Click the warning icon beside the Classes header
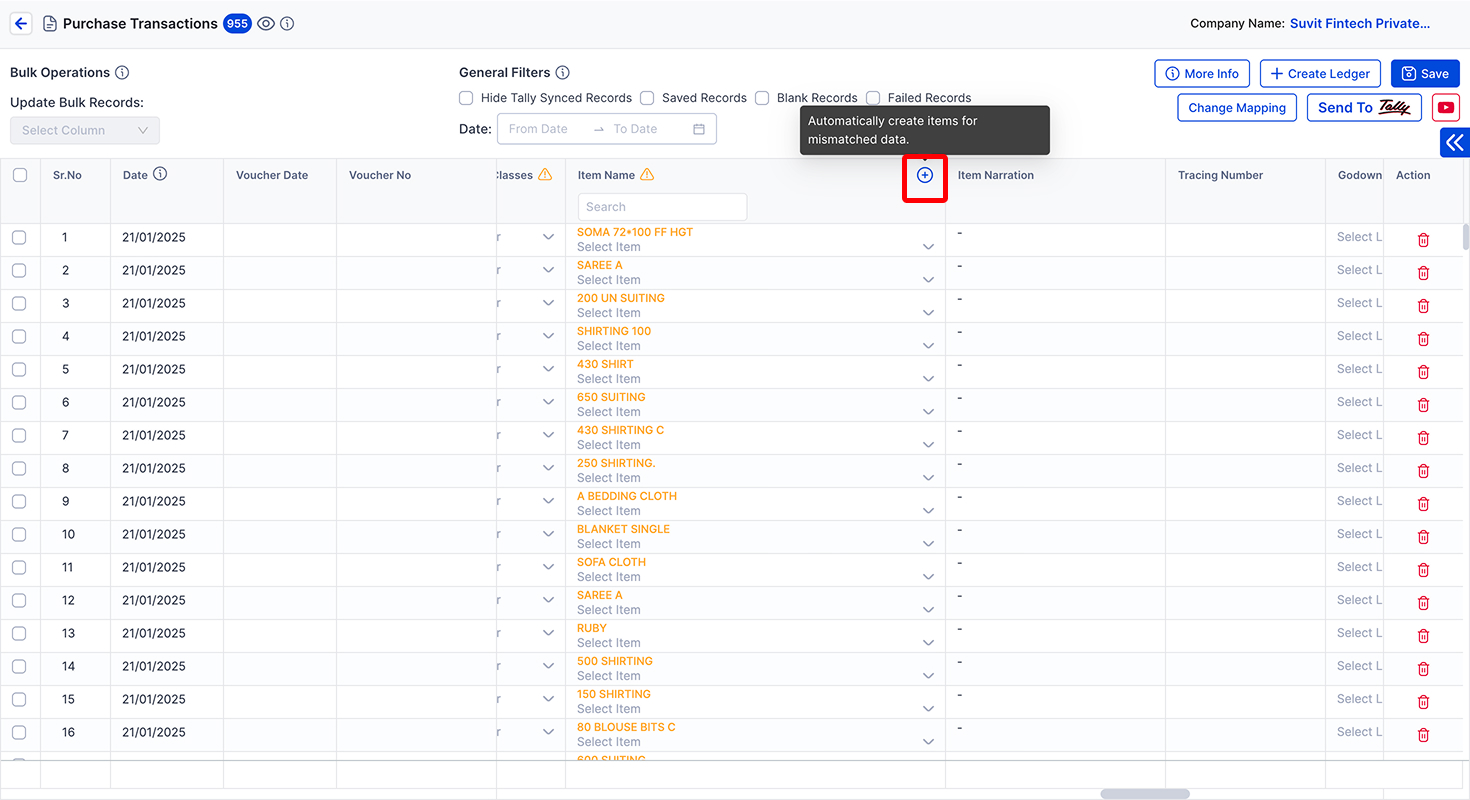 click(x=545, y=174)
